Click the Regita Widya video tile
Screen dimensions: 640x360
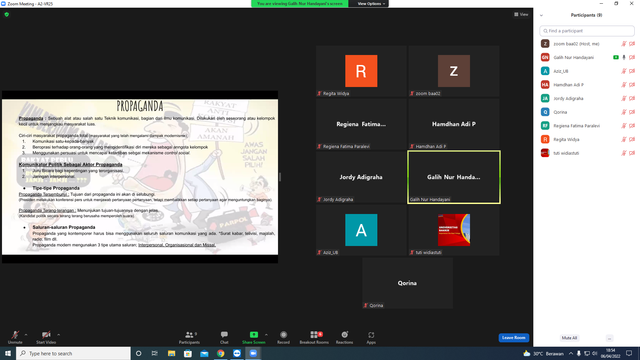click(x=361, y=71)
